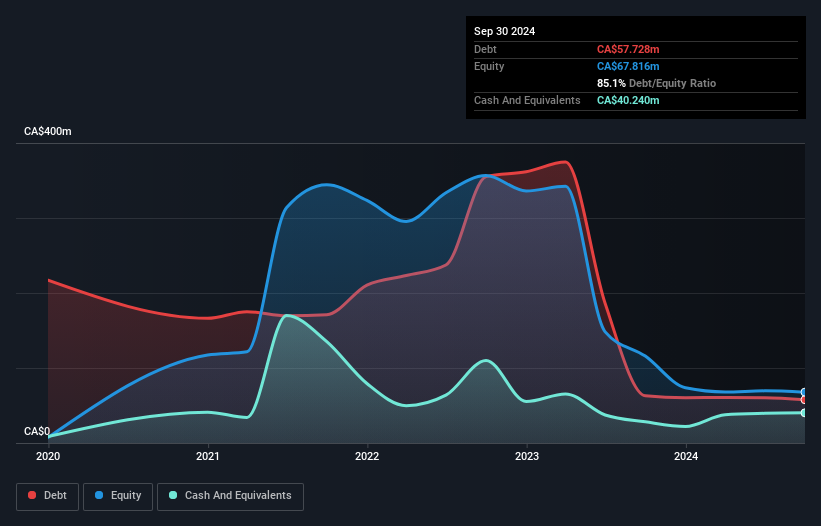
Task: Click the Debt label in tooltip
Action: click(485, 49)
